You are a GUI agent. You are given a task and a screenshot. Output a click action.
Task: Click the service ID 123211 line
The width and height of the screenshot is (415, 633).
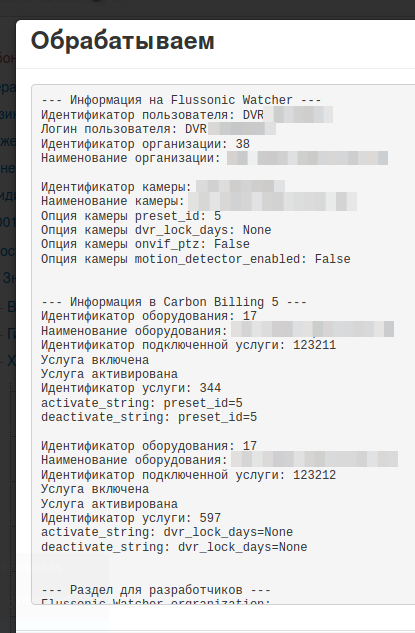pos(189,345)
